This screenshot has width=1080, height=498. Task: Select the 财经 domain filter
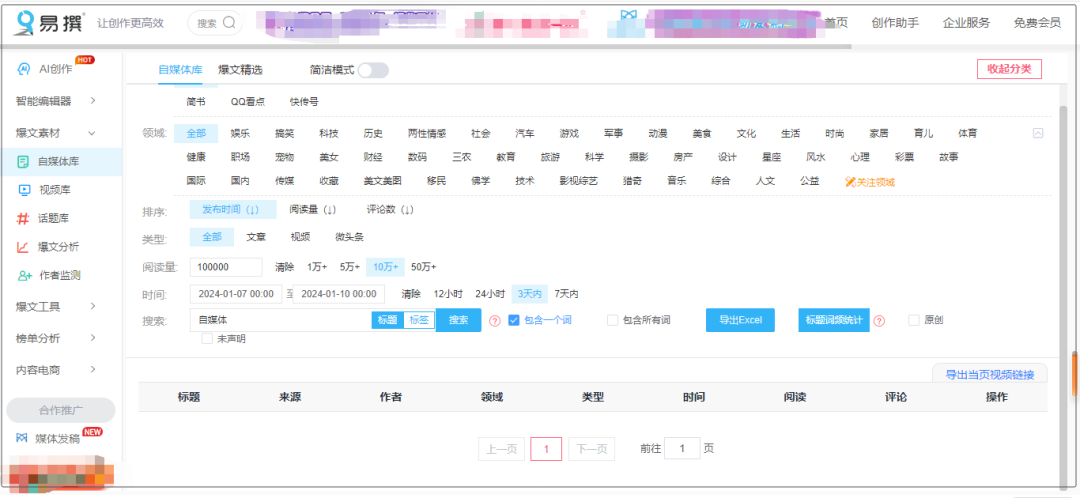tap(373, 157)
